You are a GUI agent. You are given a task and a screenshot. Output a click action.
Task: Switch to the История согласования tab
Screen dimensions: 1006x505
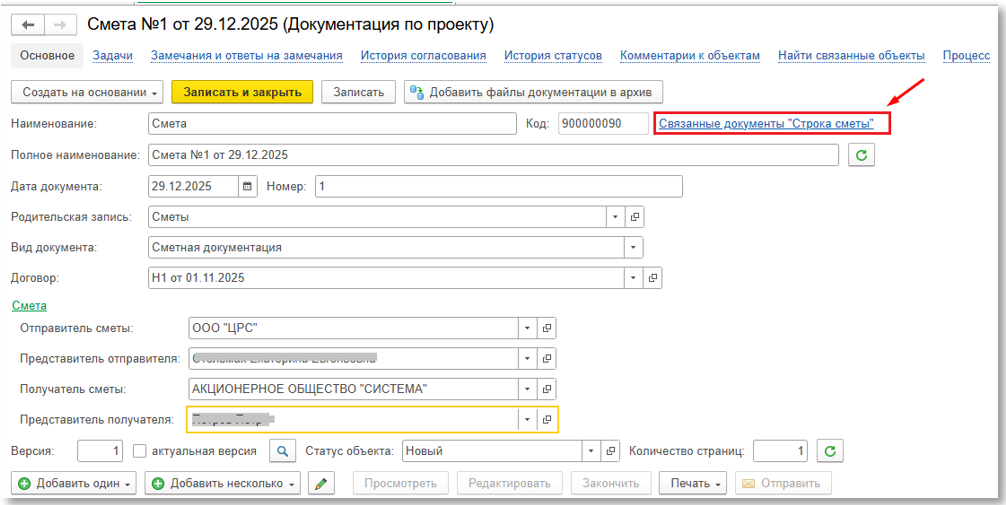pyautogui.click(x=423, y=56)
